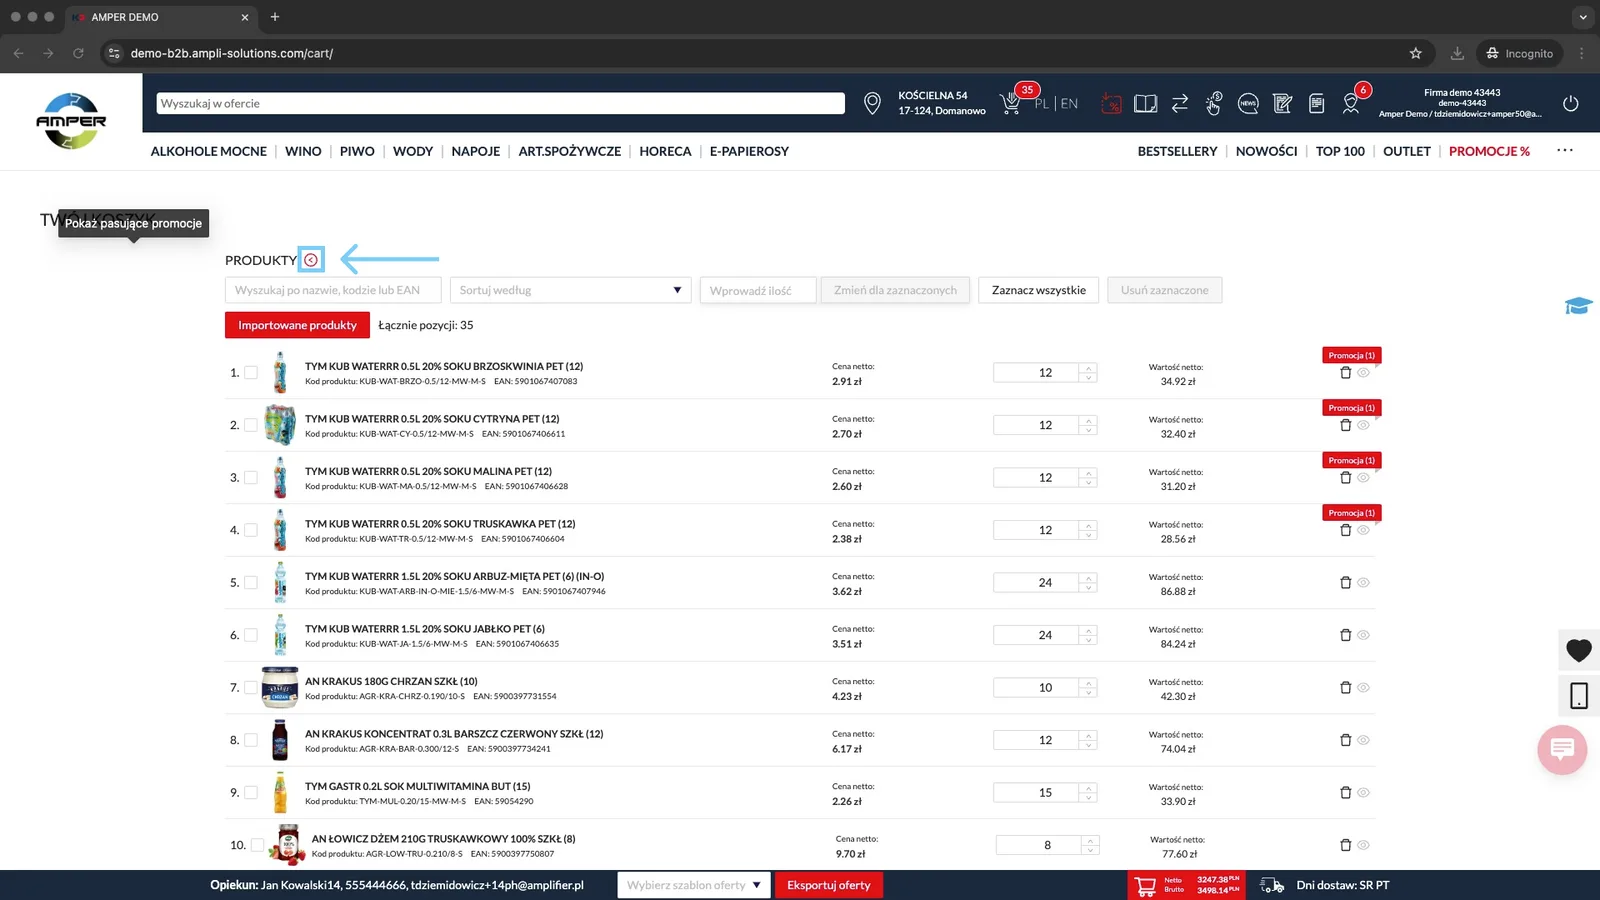The width and height of the screenshot is (1600, 900).
Task: Tick checkbox for row 5 ARBUZ-MIĘTA product
Action: (x=251, y=583)
